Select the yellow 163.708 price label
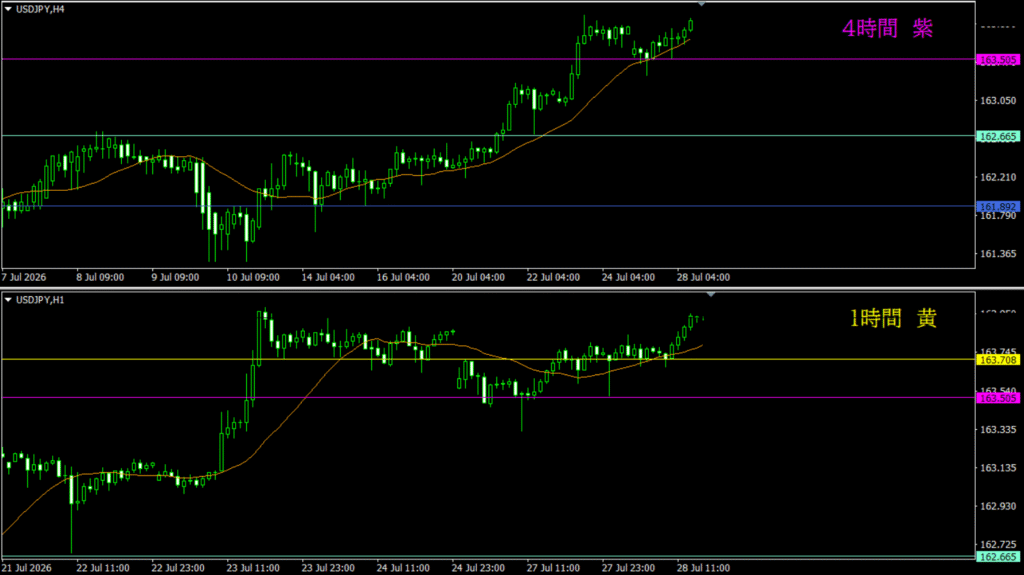 (x=998, y=360)
